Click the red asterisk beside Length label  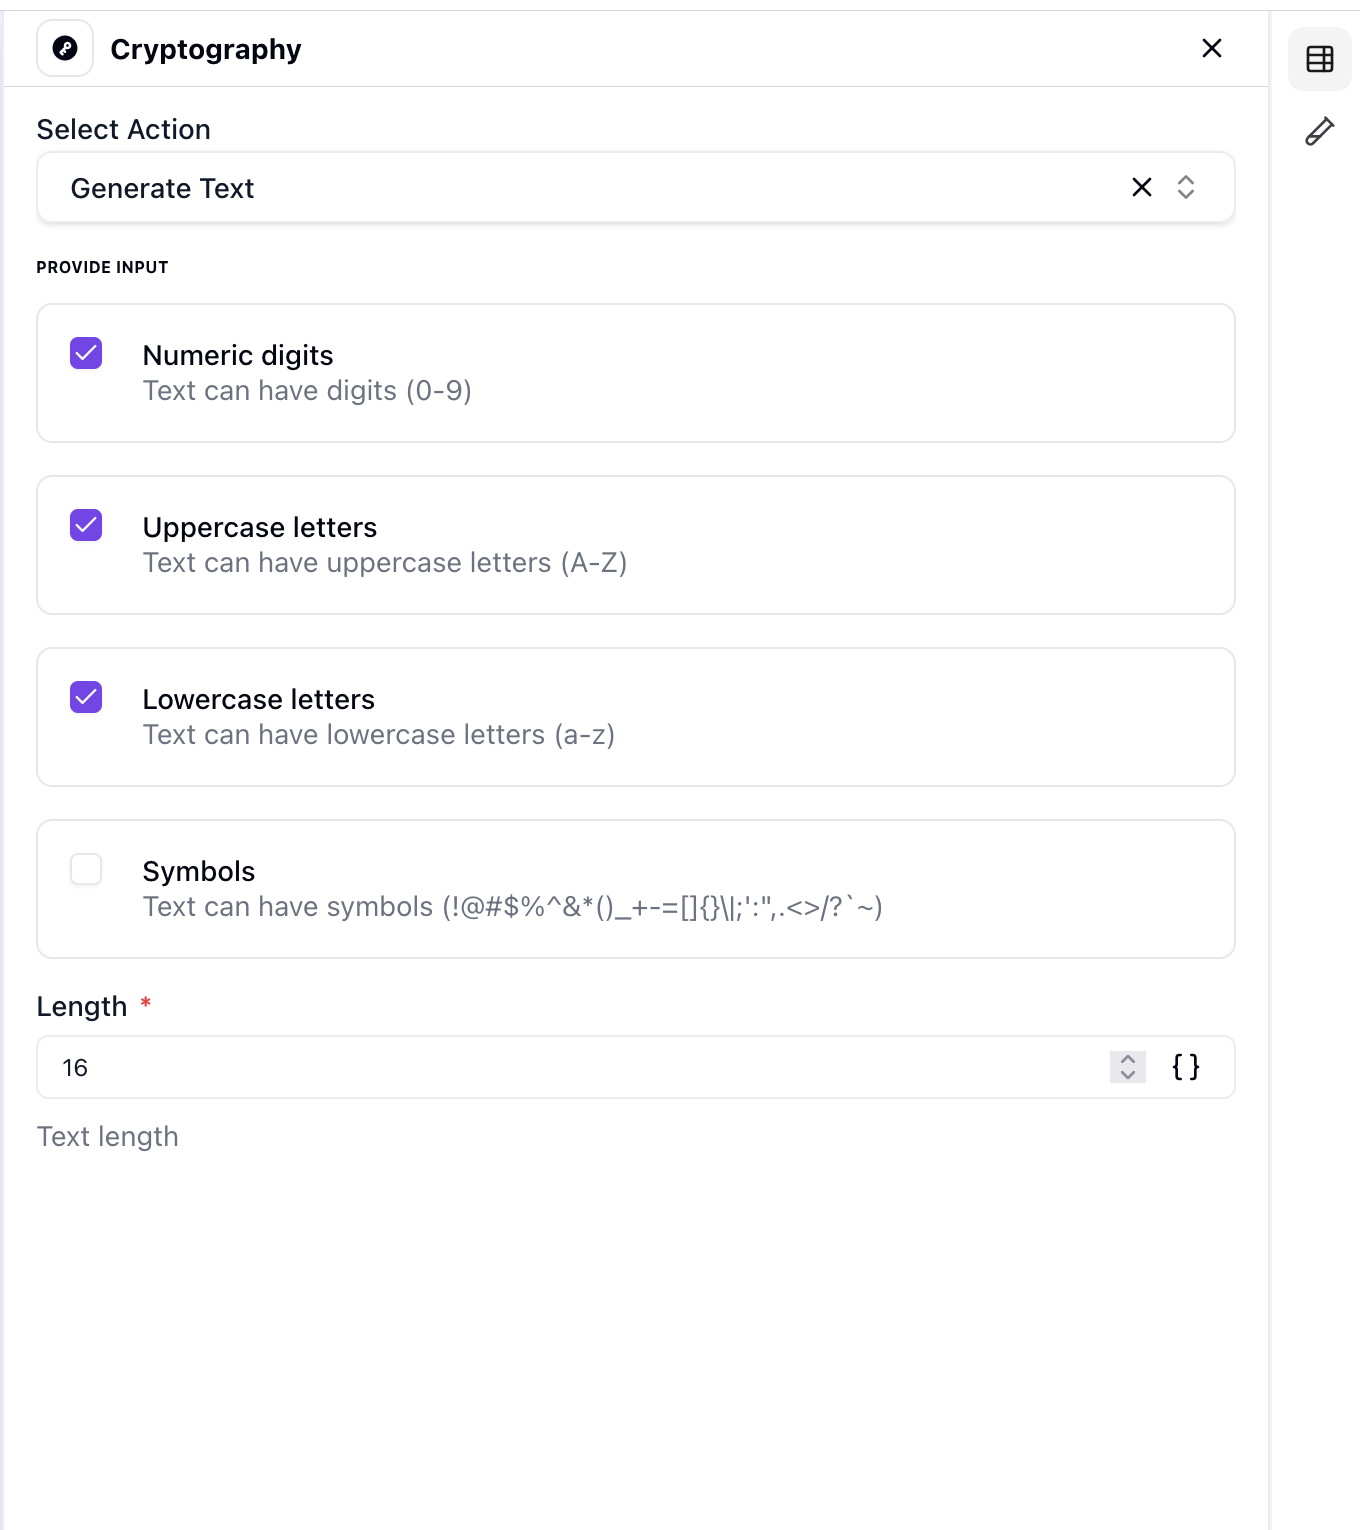(146, 1004)
